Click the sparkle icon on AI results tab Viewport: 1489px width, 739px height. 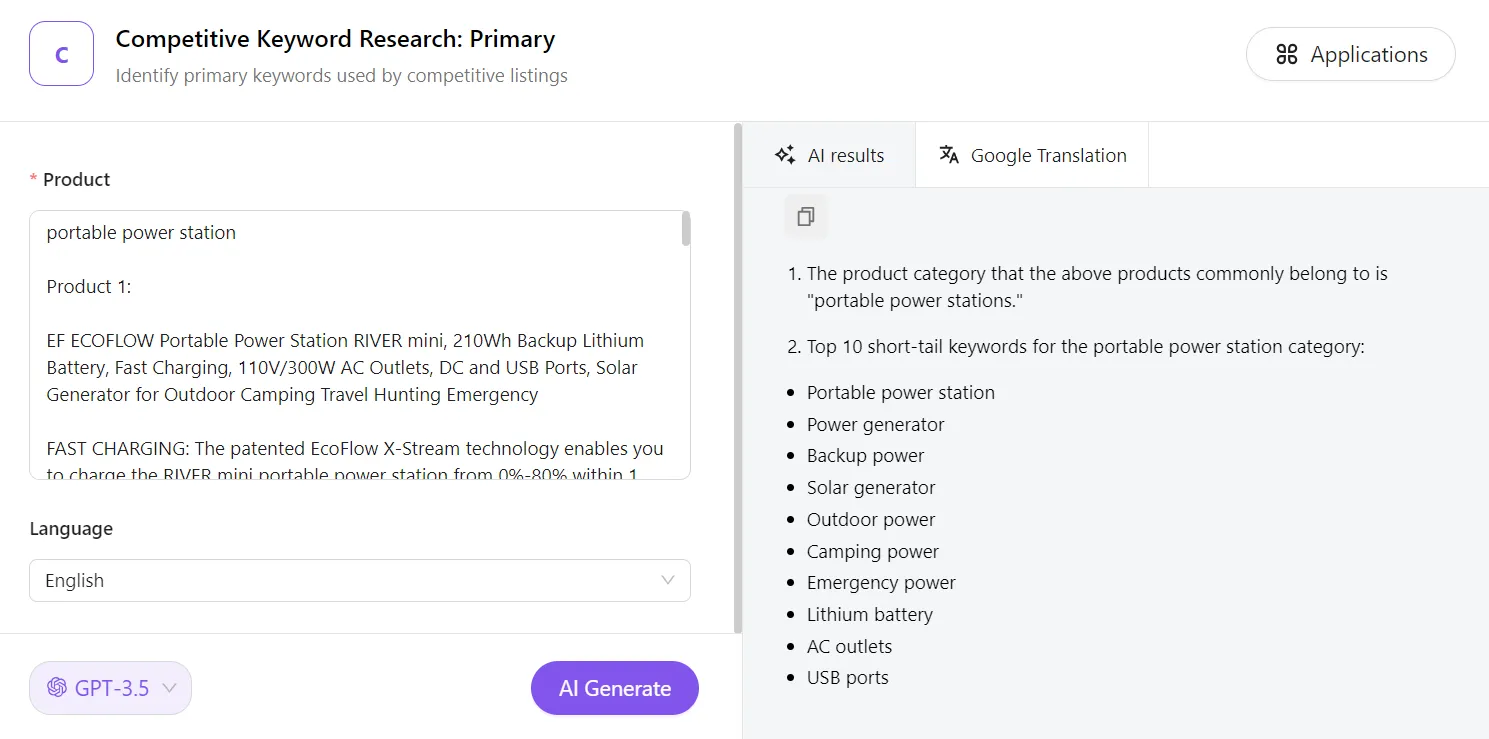point(785,155)
